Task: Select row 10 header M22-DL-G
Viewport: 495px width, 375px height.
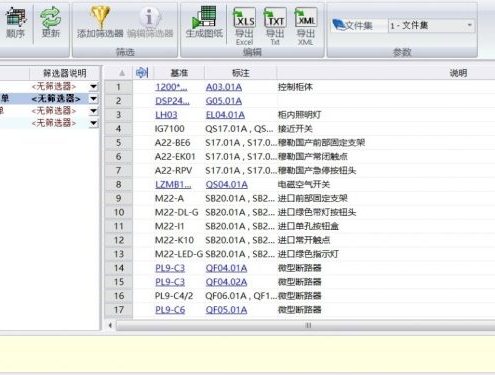Action: [x=119, y=212]
